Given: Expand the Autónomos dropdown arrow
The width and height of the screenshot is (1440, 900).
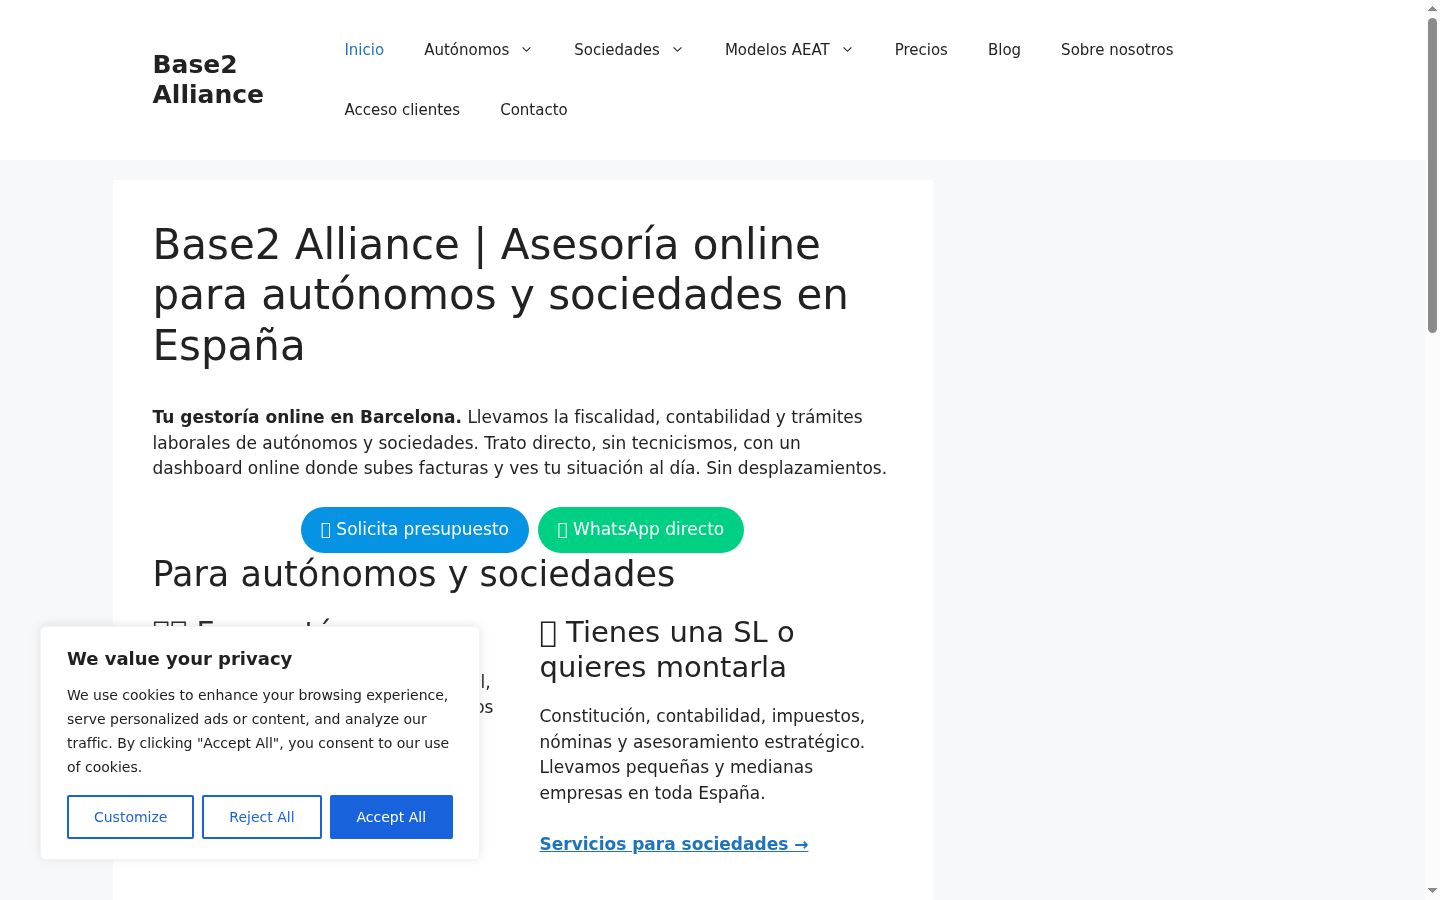Looking at the screenshot, I should coord(527,50).
